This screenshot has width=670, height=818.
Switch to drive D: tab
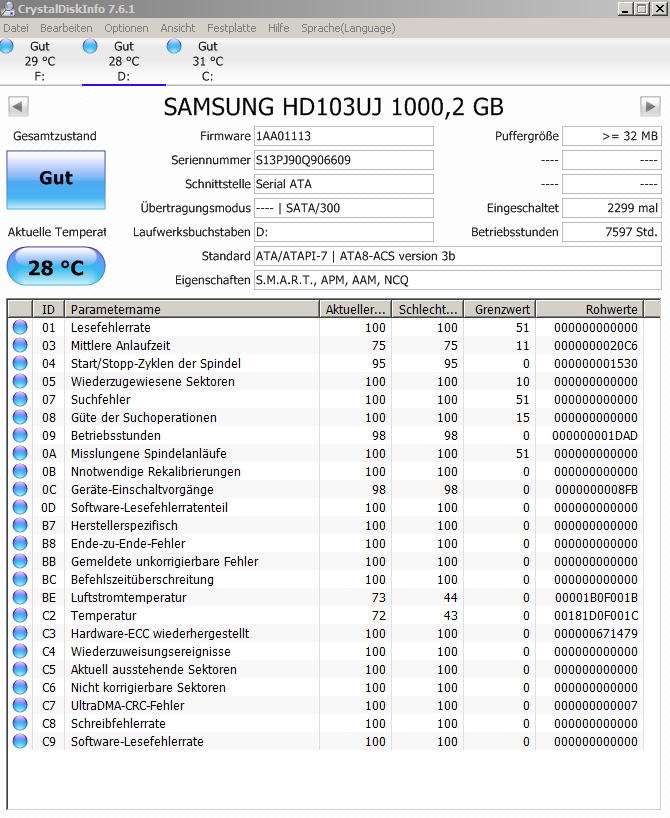click(x=124, y=61)
